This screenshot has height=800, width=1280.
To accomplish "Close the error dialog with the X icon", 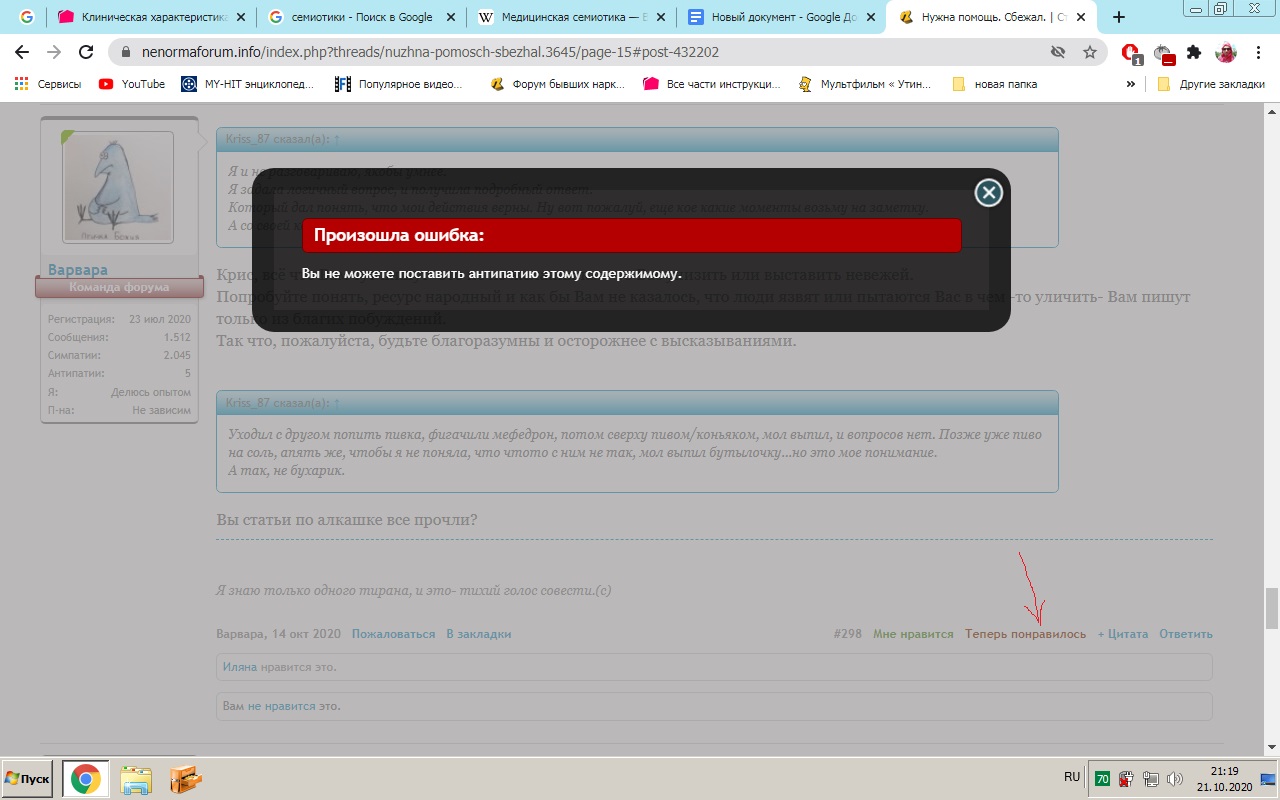I will [988, 193].
